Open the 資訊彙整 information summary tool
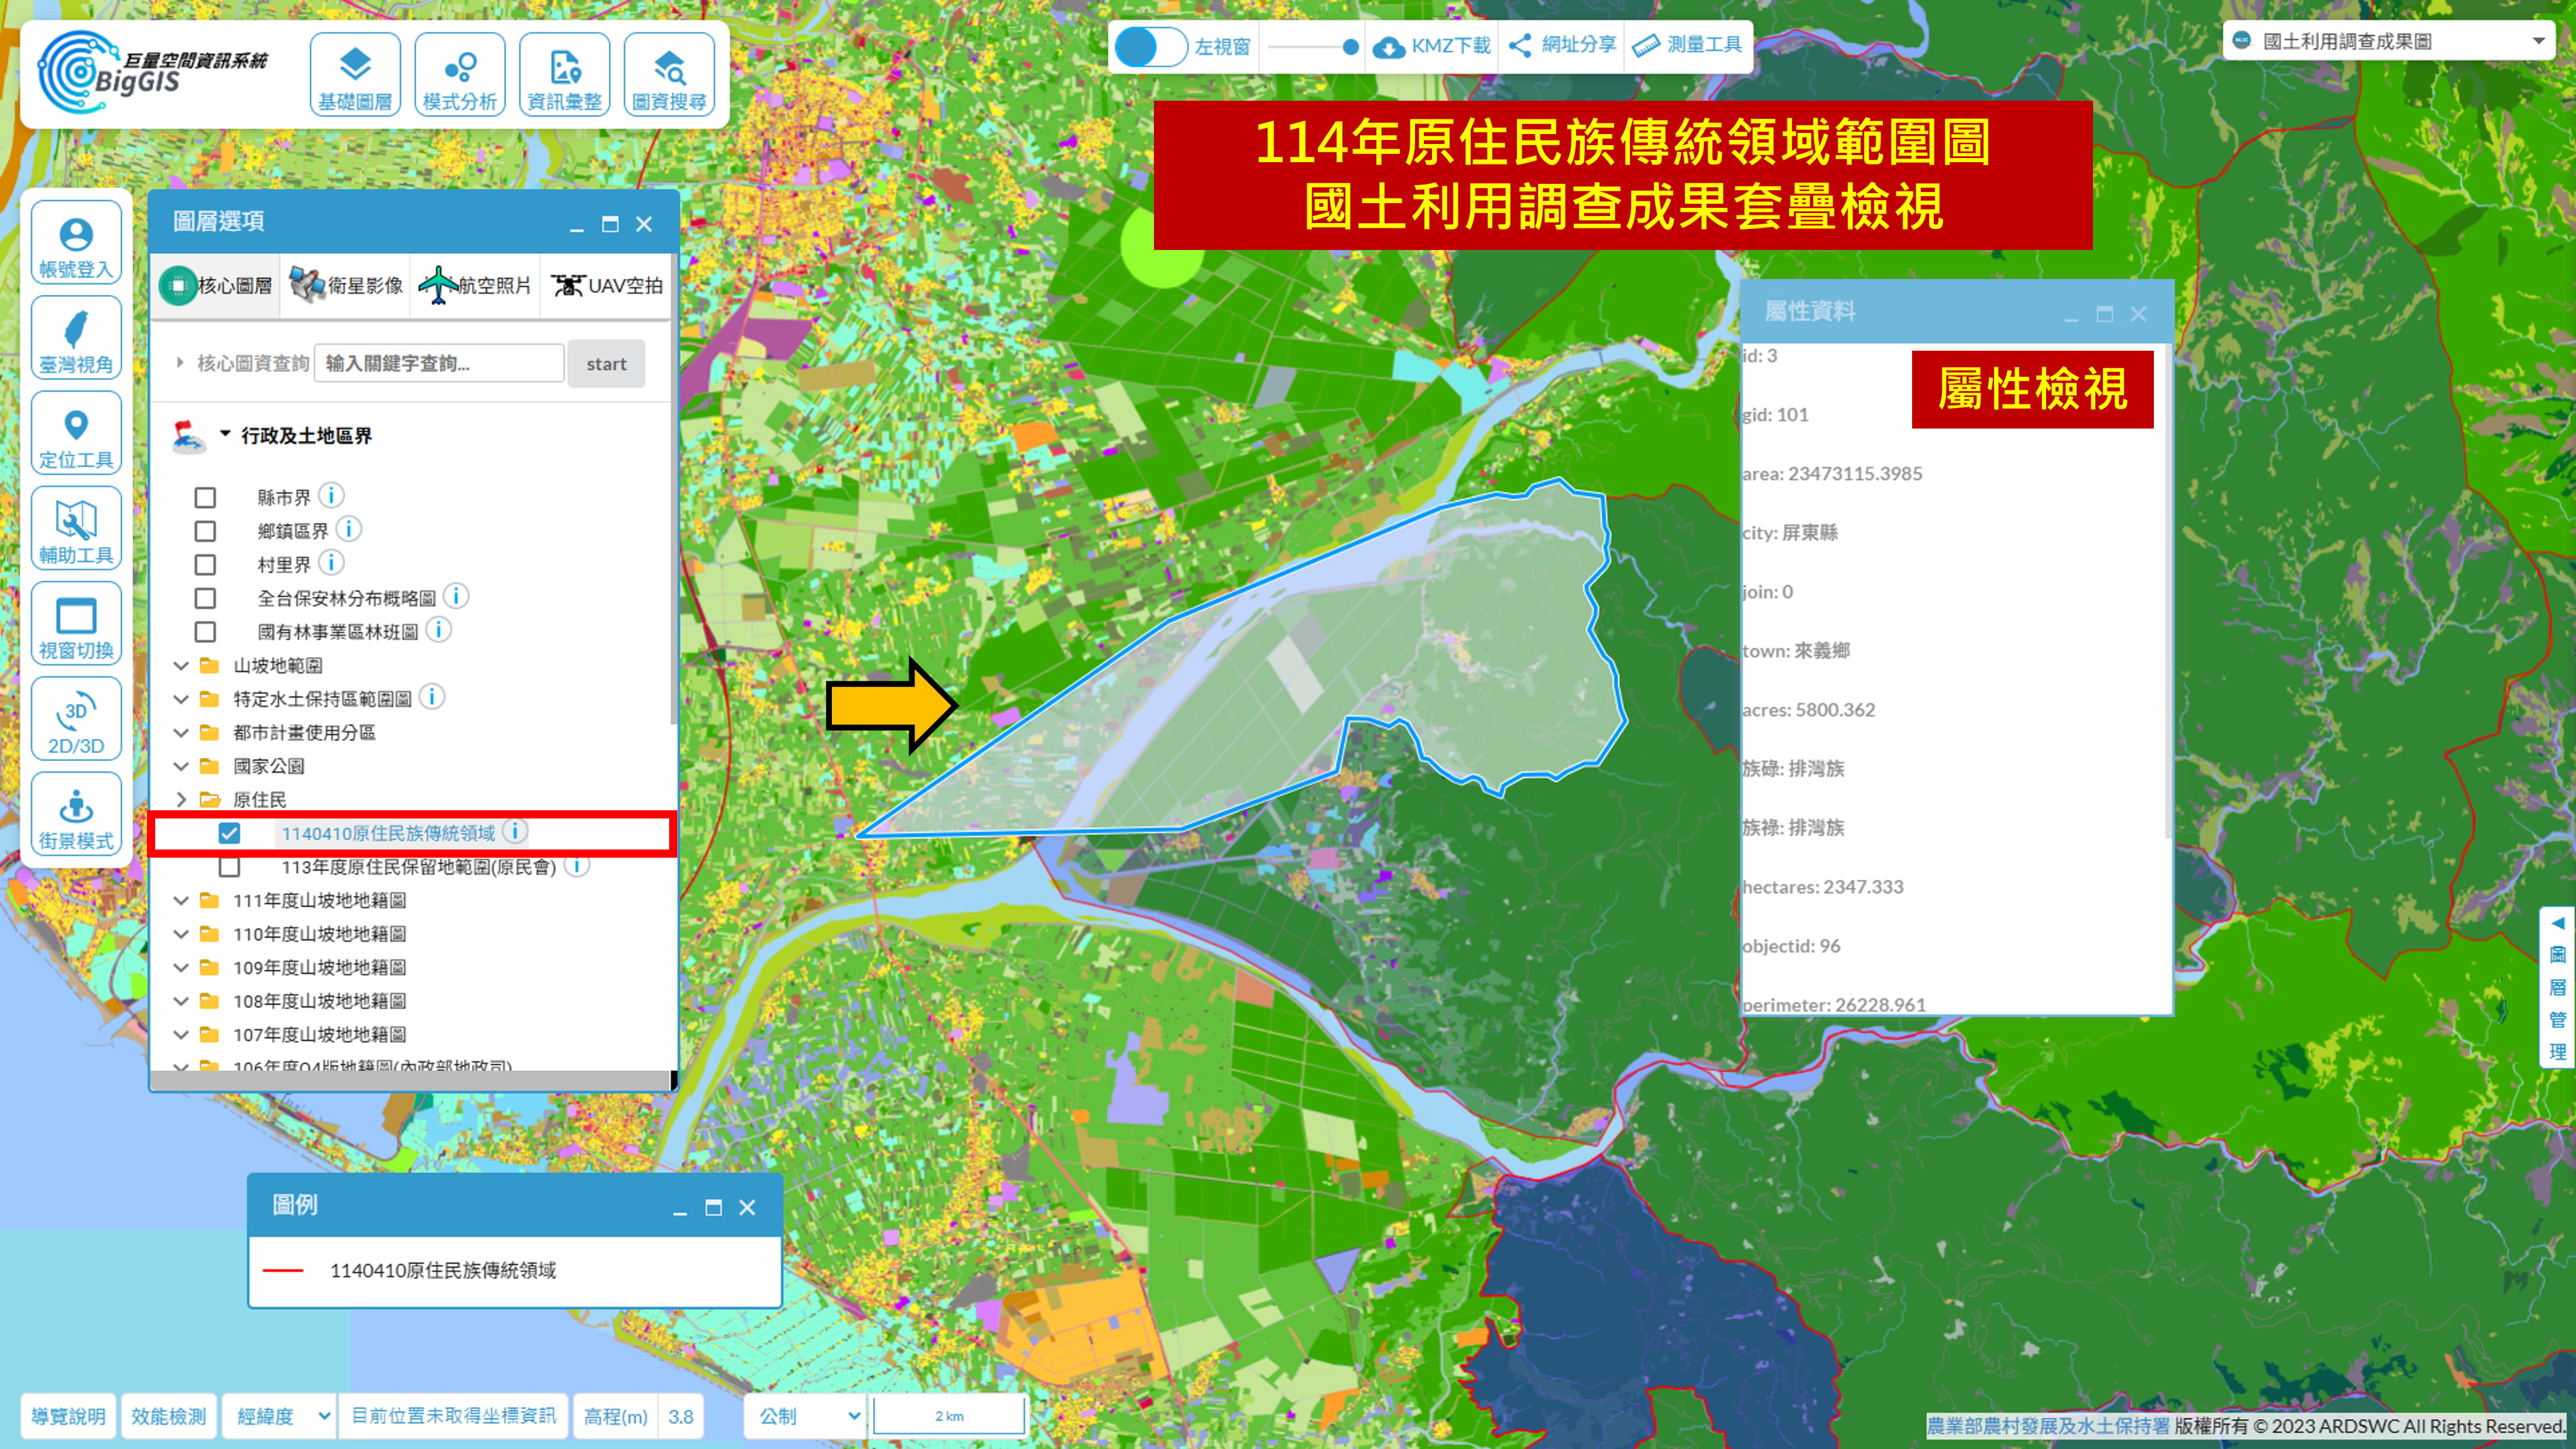Screen dimensions: 2576x1449 (565, 75)
